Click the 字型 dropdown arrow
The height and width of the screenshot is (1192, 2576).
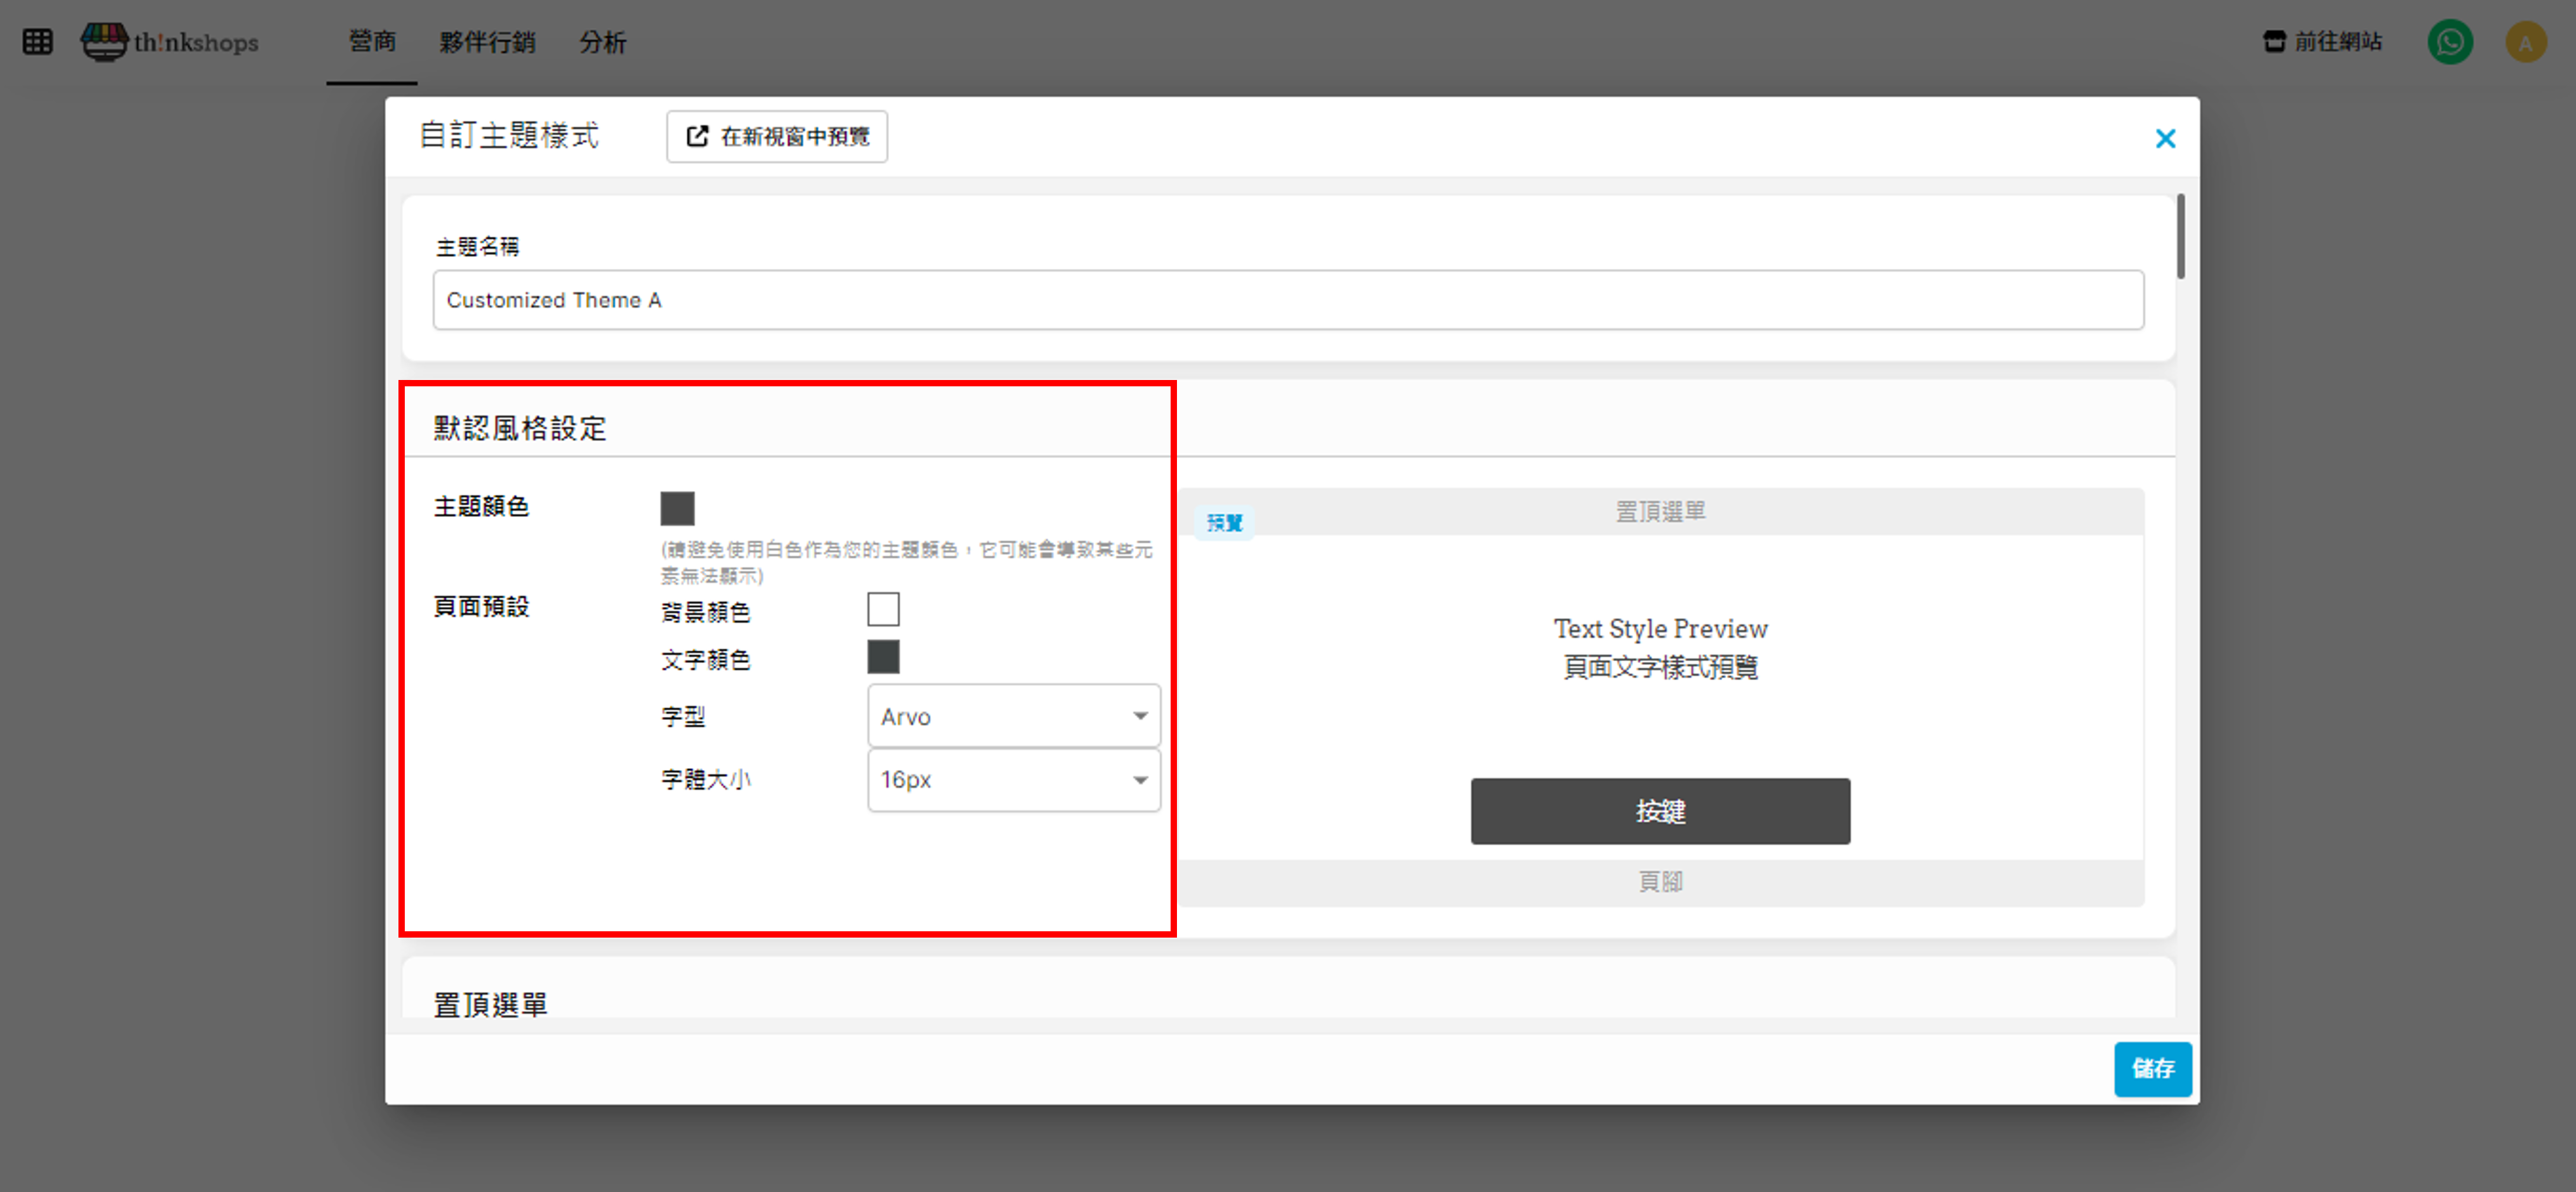click(x=1140, y=716)
